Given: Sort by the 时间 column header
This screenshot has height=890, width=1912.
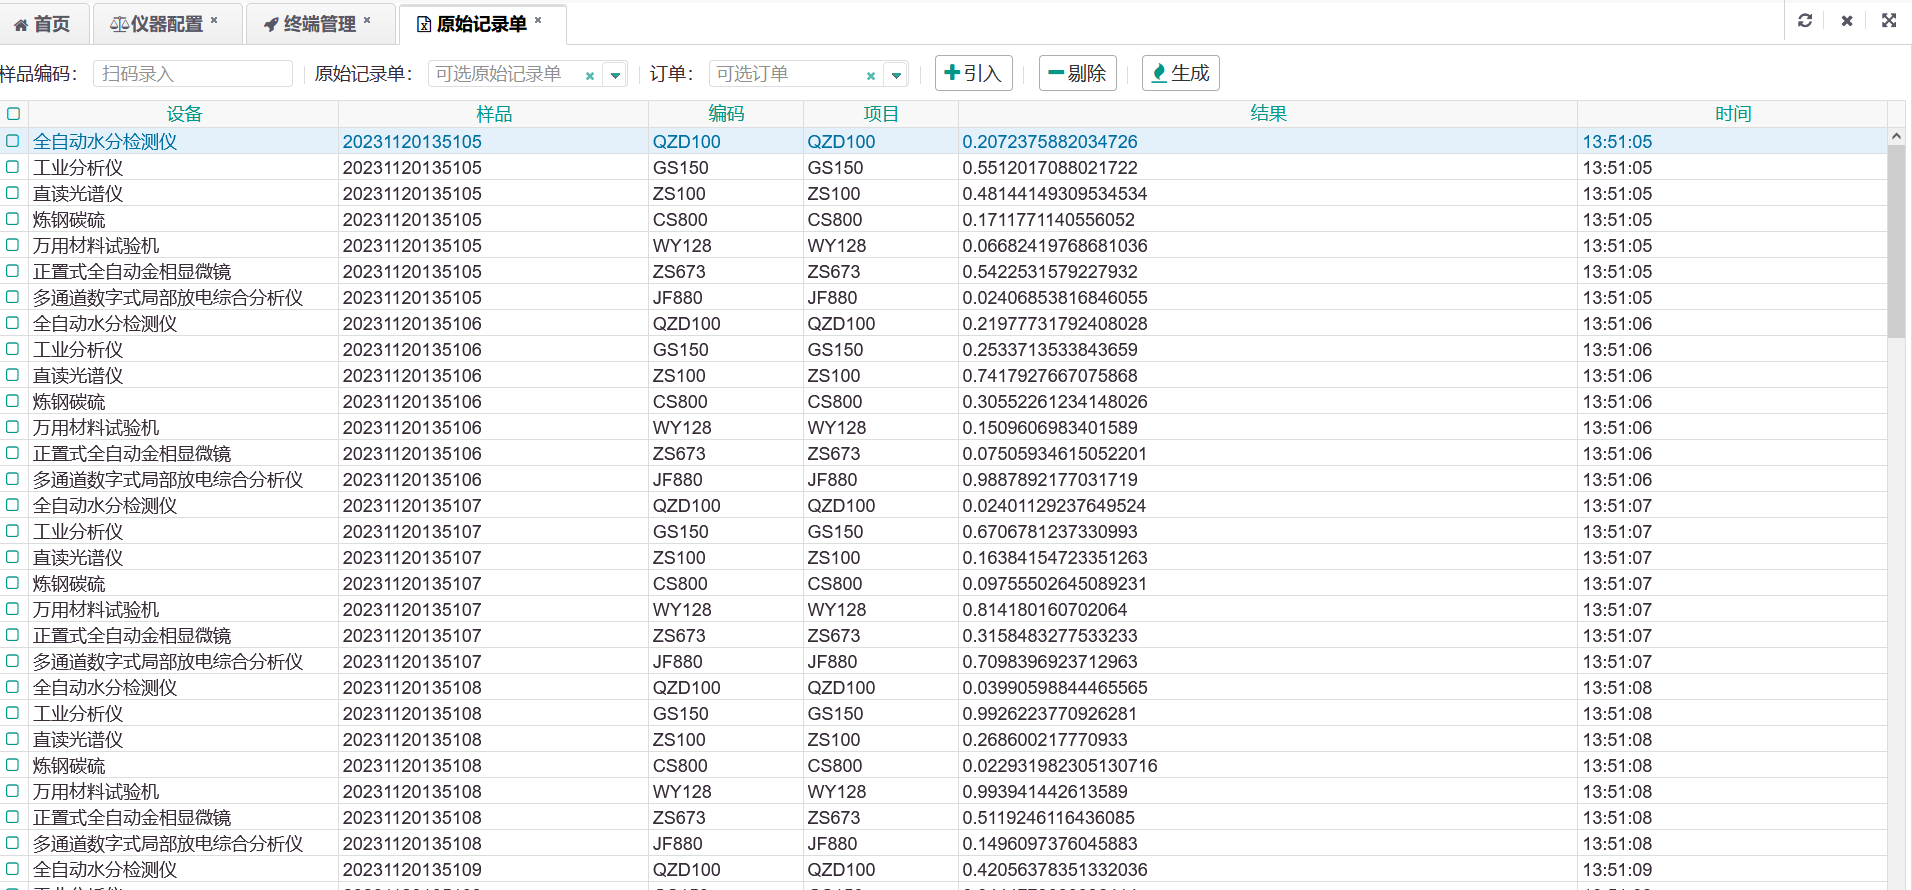Looking at the screenshot, I should pos(1733,114).
